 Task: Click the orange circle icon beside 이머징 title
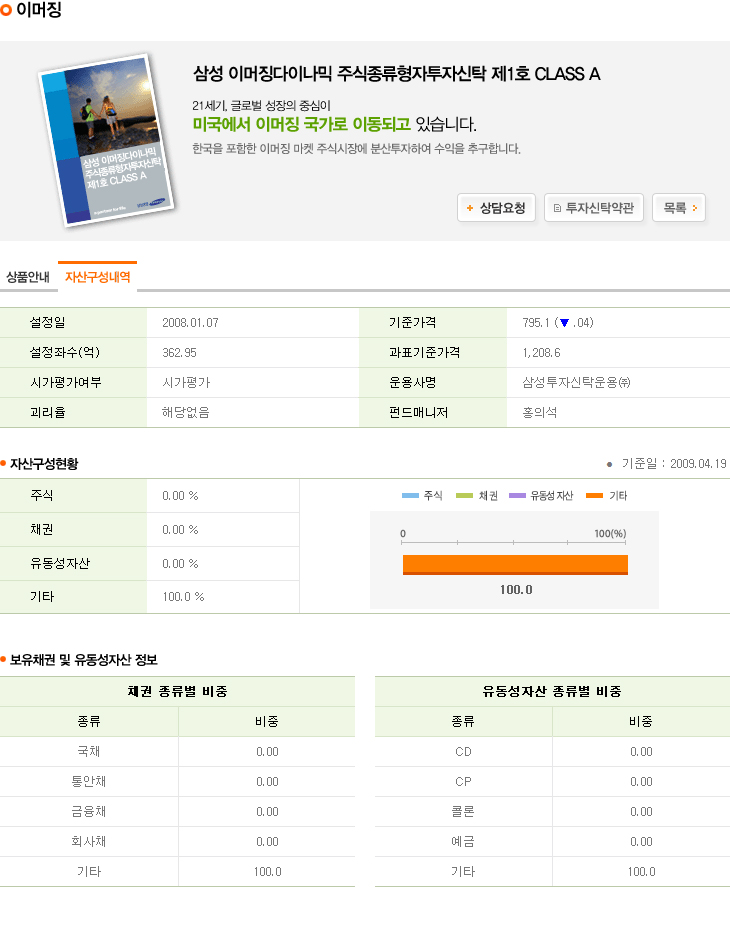click(7, 11)
